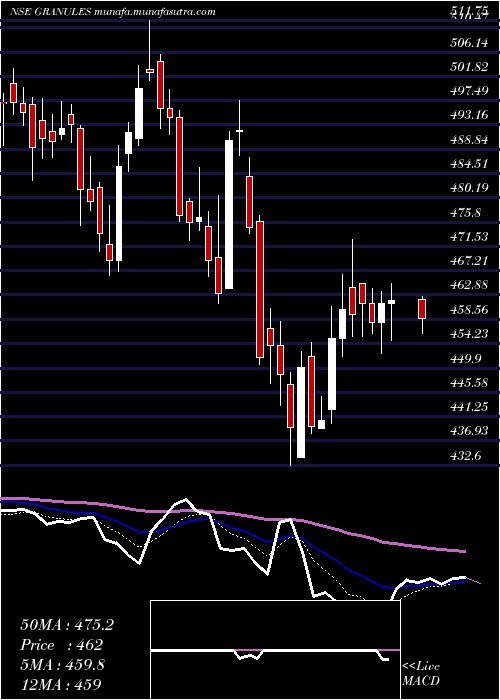Click the '5MA : 459.8' readout
The image size is (500, 700).
pos(63,664)
